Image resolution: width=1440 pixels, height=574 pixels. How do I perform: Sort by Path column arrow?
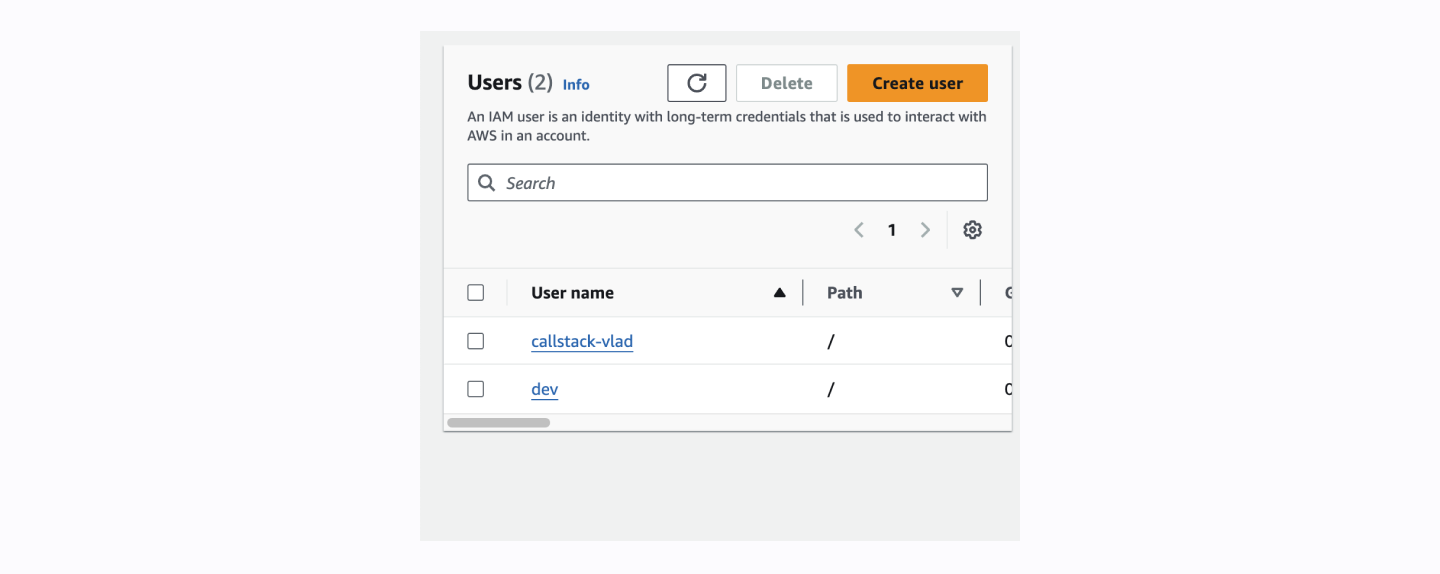(x=957, y=293)
